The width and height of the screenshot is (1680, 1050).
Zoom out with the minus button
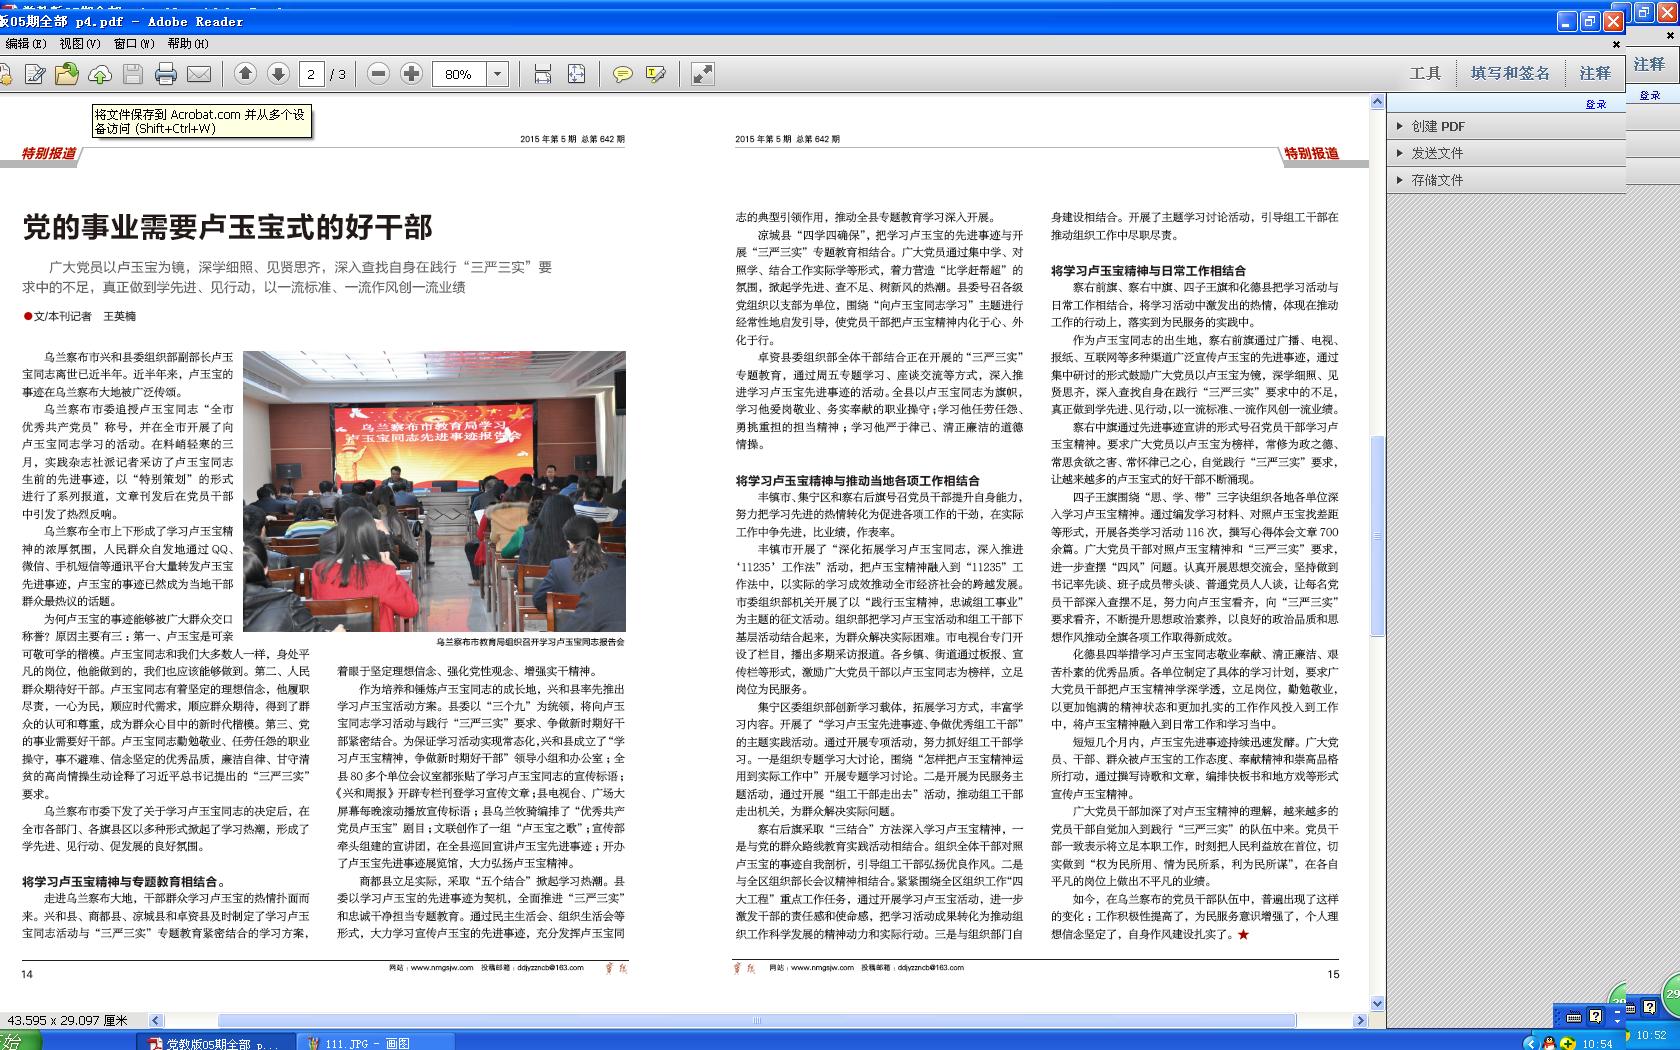pyautogui.click(x=378, y=74)
